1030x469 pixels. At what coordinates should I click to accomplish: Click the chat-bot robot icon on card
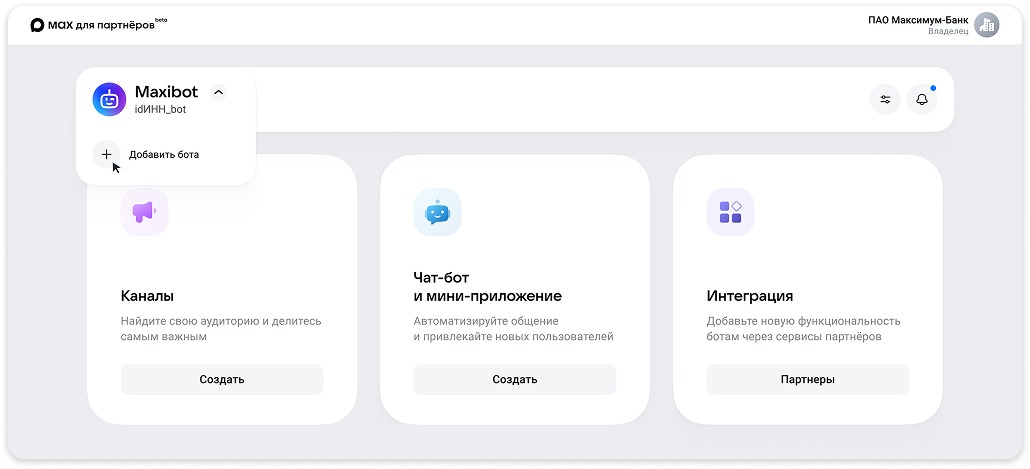point(437,212)
